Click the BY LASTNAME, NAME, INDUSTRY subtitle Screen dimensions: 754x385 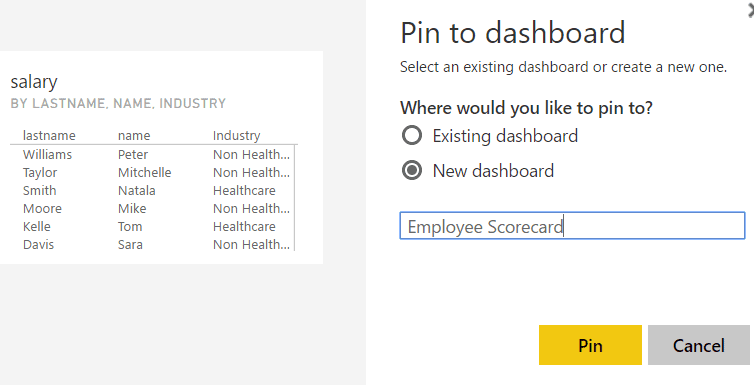118,103
